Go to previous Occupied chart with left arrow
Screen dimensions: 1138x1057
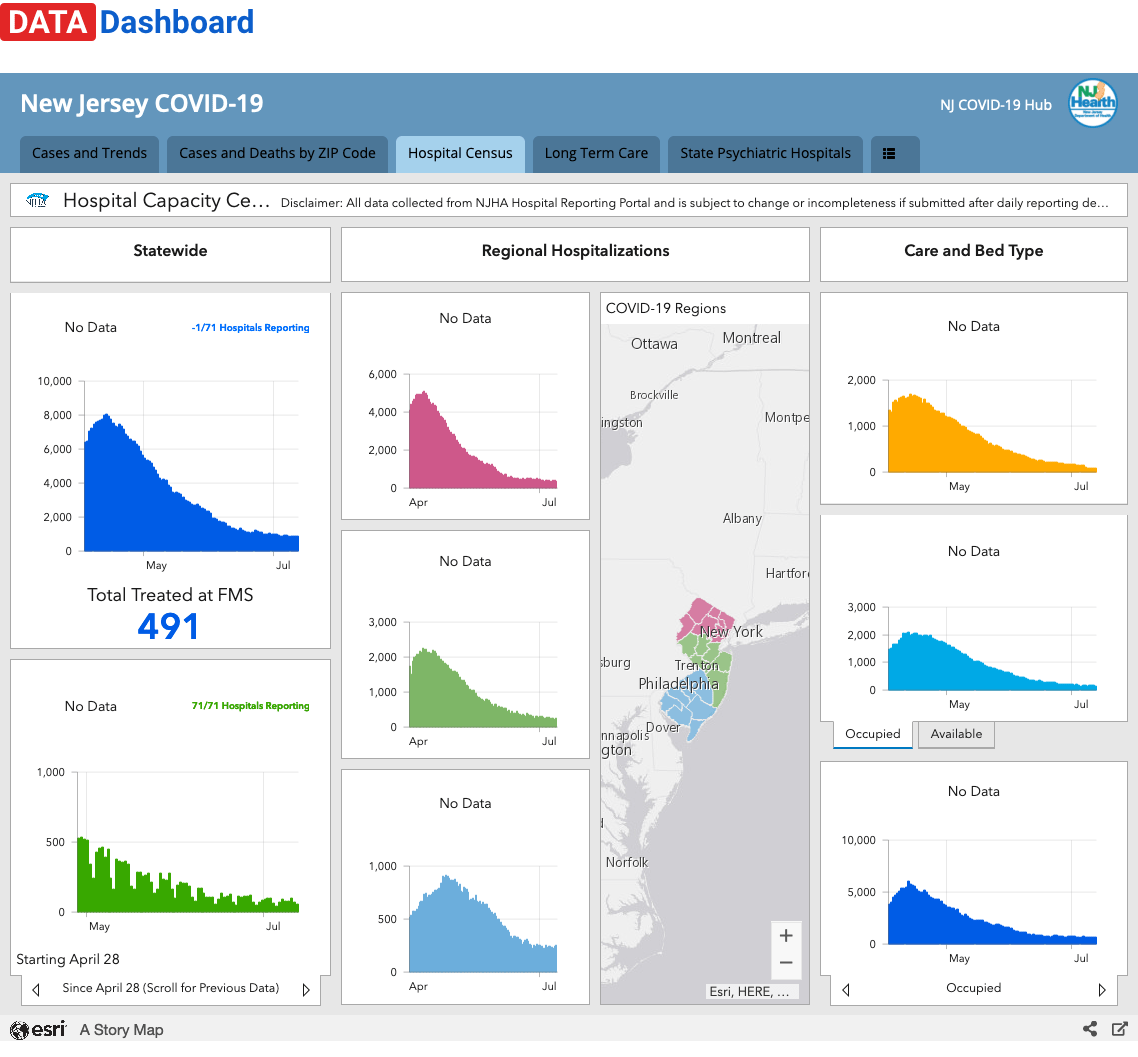click(846, 989)
